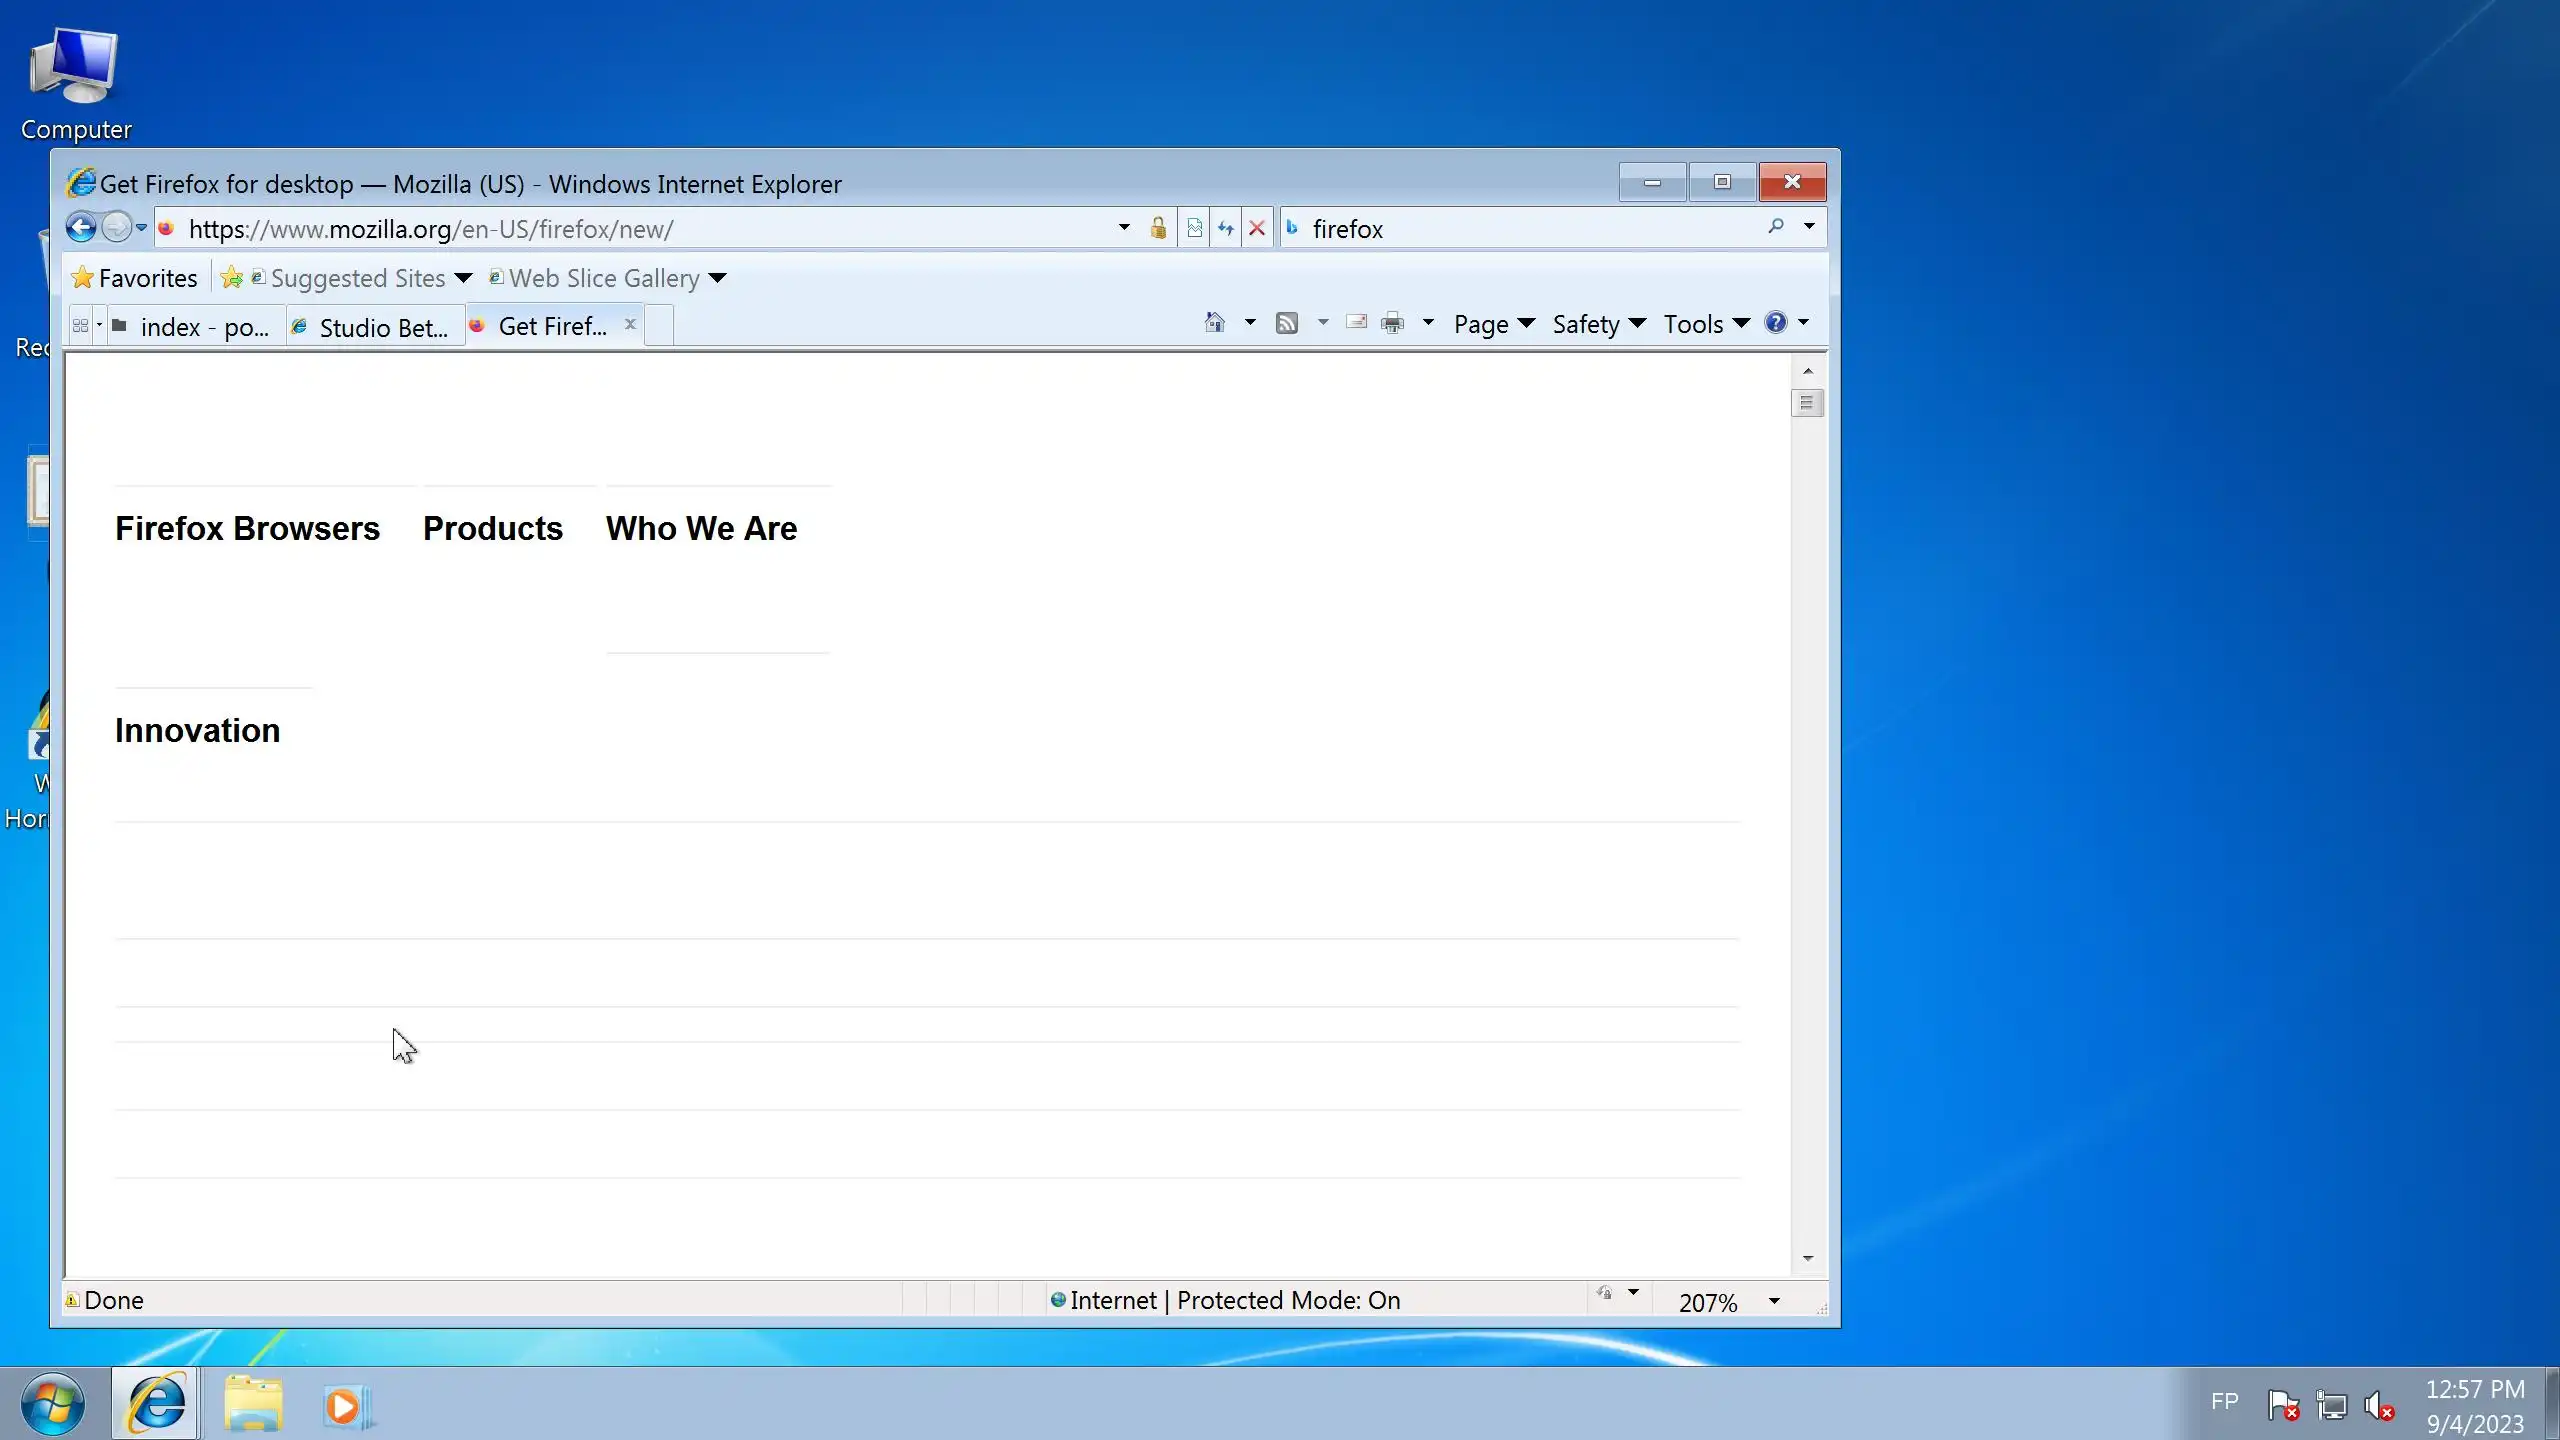Viewport: 2560px width, 1440px height.
Task: Click the vertical scrollbar thumb
Action: [x=1806, y=403]
